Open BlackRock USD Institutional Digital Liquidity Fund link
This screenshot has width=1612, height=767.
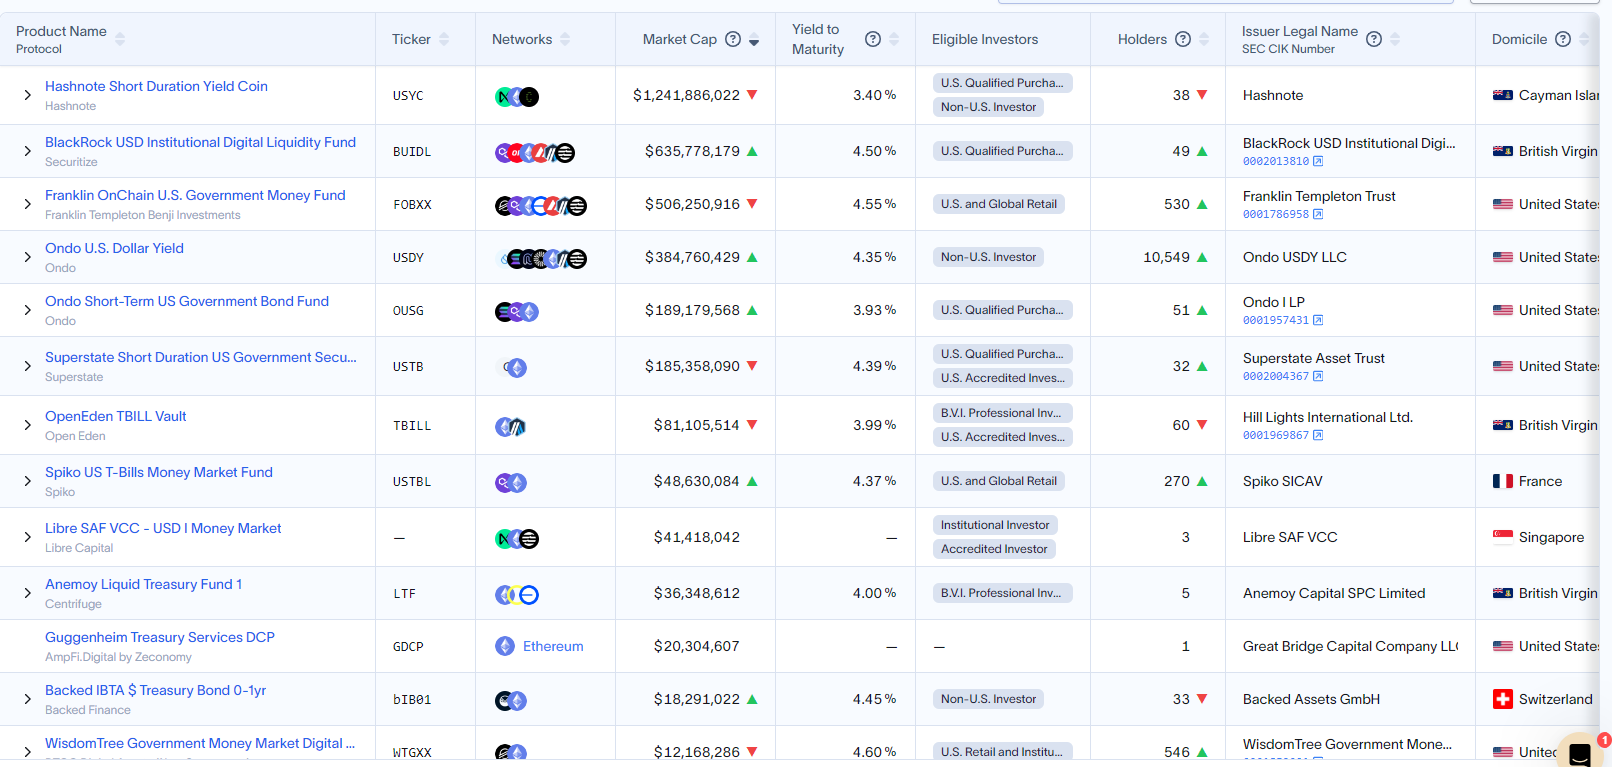[x=200, y=142]
